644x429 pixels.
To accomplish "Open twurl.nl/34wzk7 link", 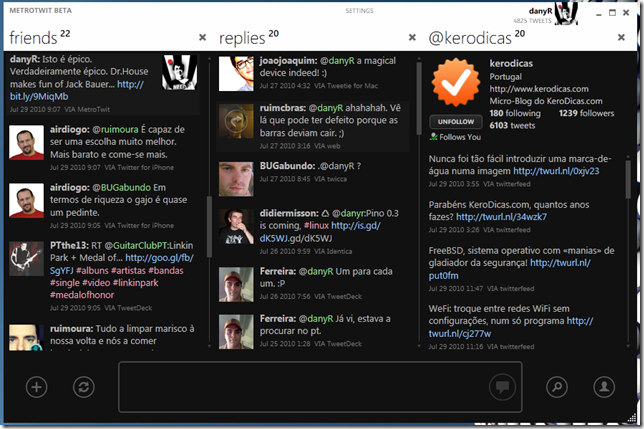I will coord(501,217).
